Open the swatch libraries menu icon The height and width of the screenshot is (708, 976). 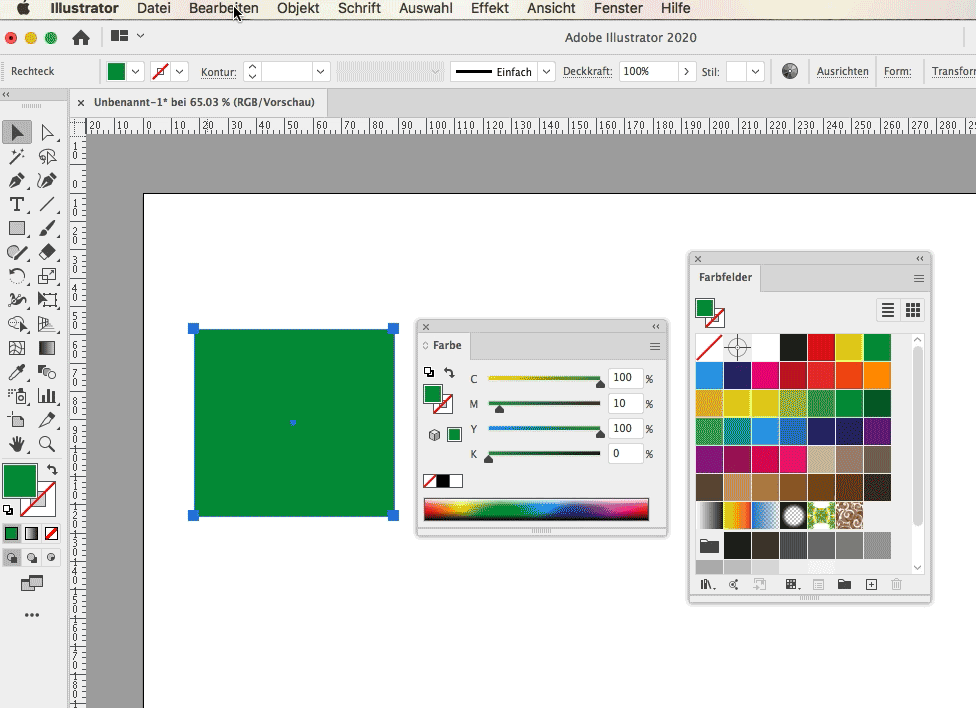click(707, 585)
